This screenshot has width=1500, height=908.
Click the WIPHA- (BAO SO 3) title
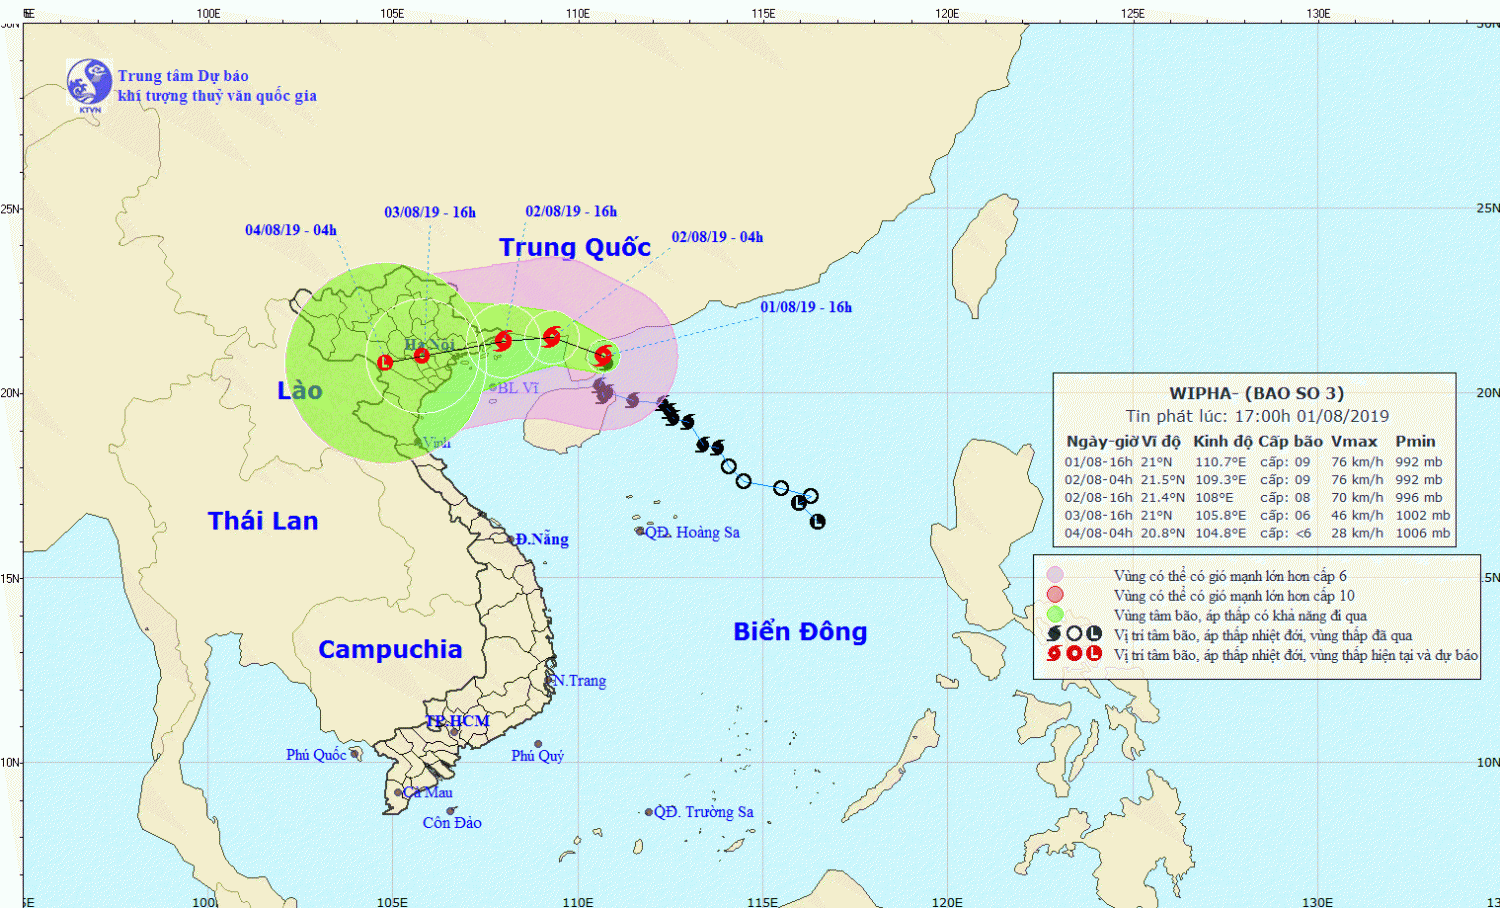[x=1257, y=393]
